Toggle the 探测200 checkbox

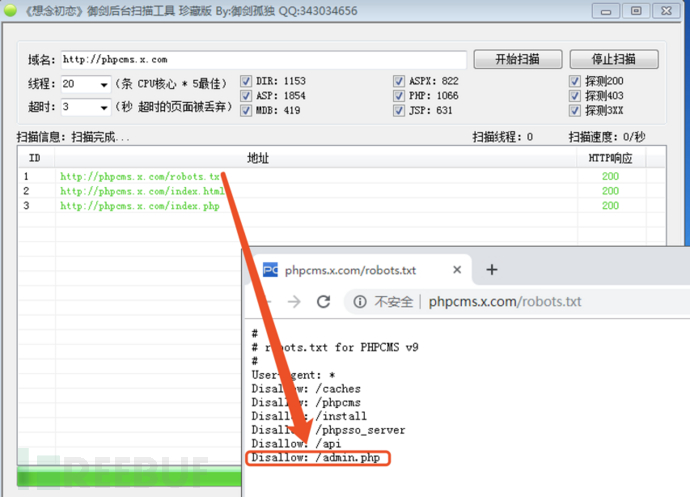(x=575, y=81)
